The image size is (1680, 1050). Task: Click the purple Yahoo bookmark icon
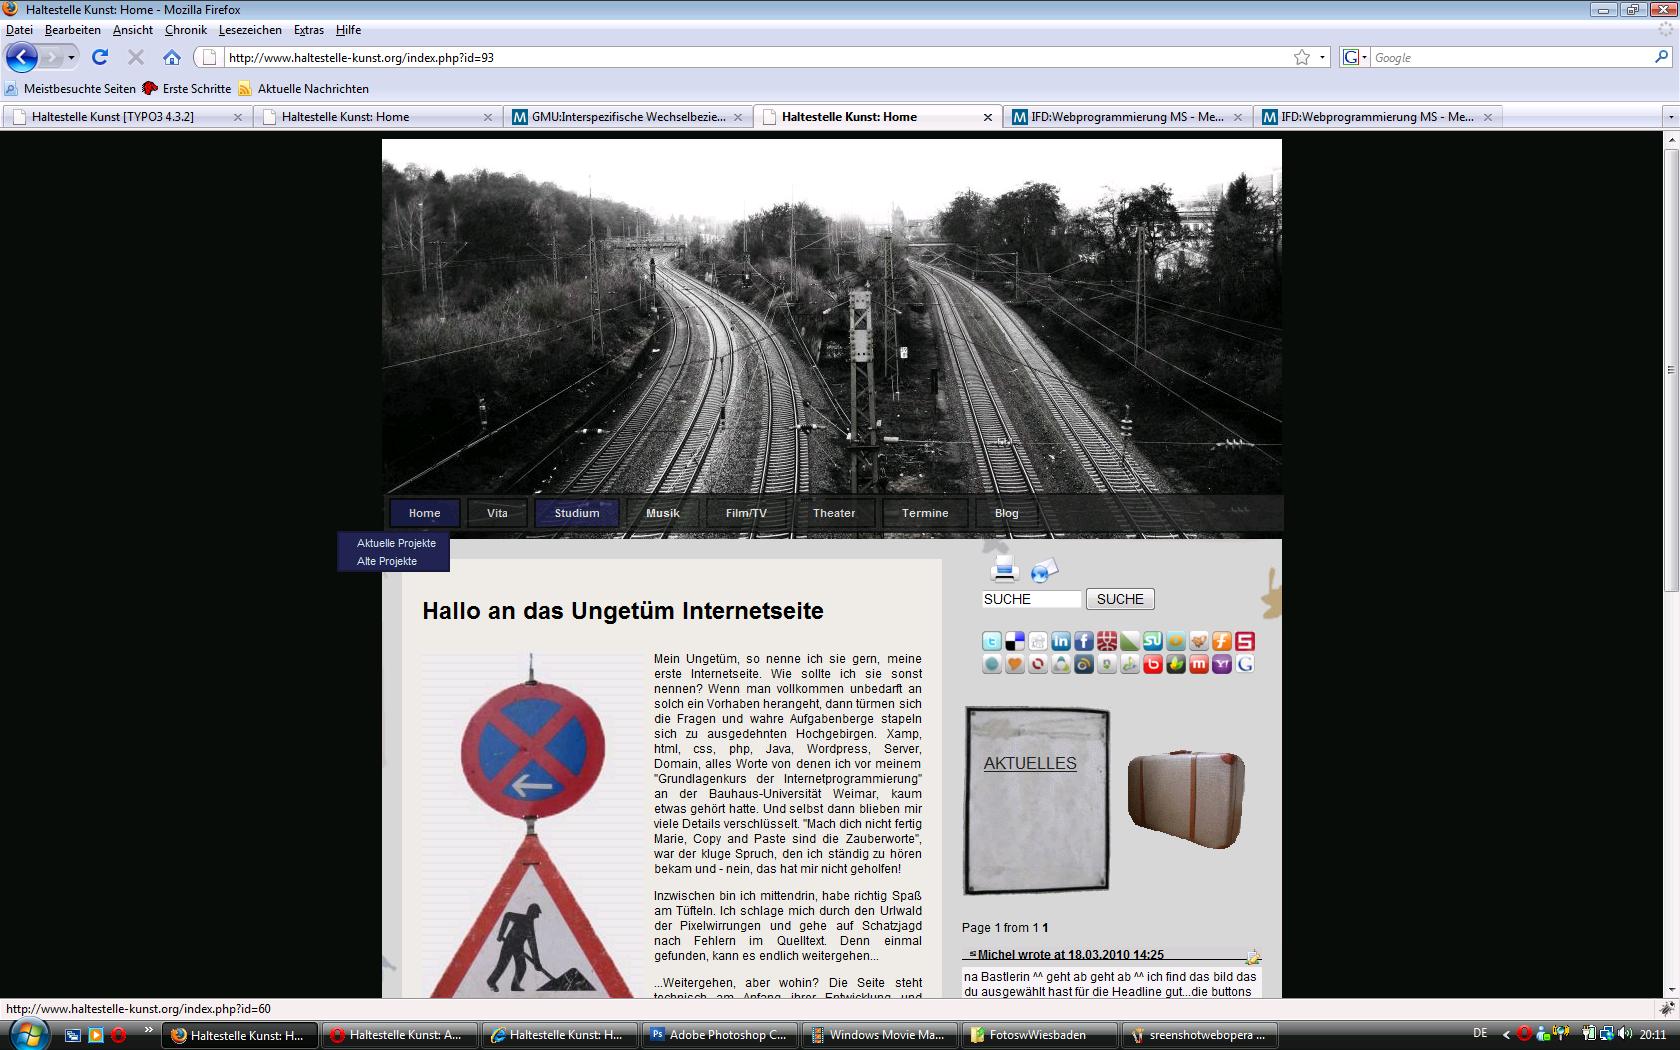[x=1222, y=664]
